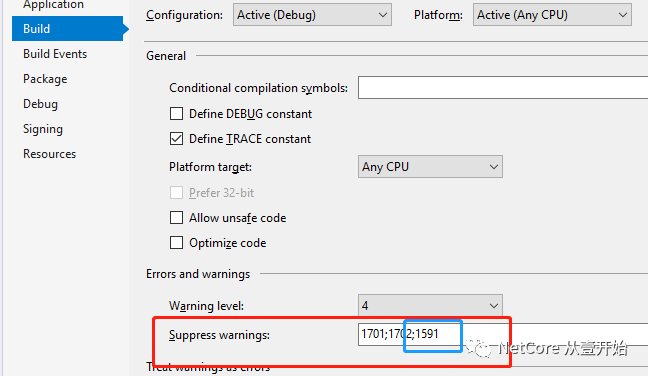Open the Application properties tab
648x376 pixels.
point(53,5)
